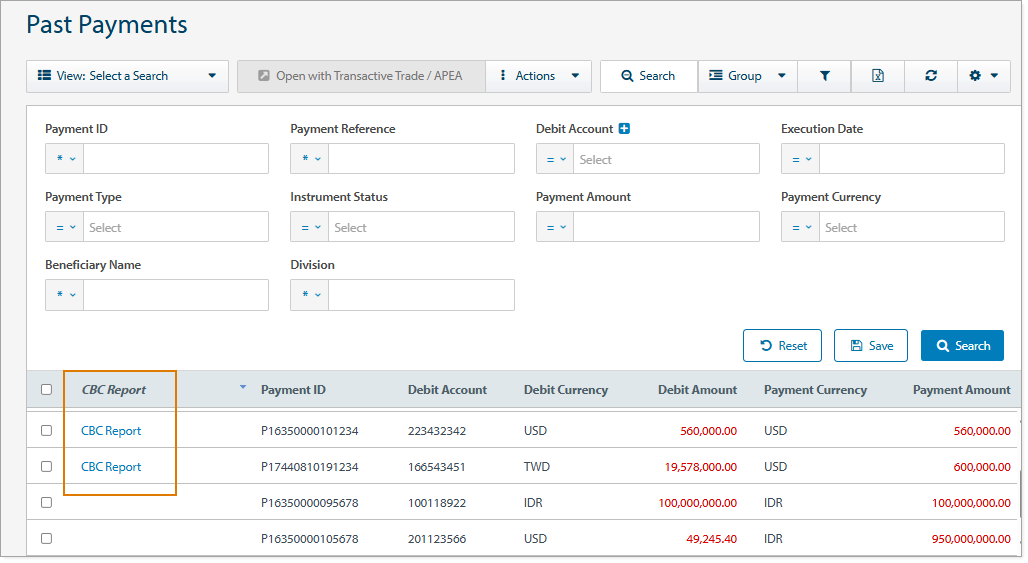Screen dimensions: 1028x563
Task: Click the Save button for the search
Action: 870,346
